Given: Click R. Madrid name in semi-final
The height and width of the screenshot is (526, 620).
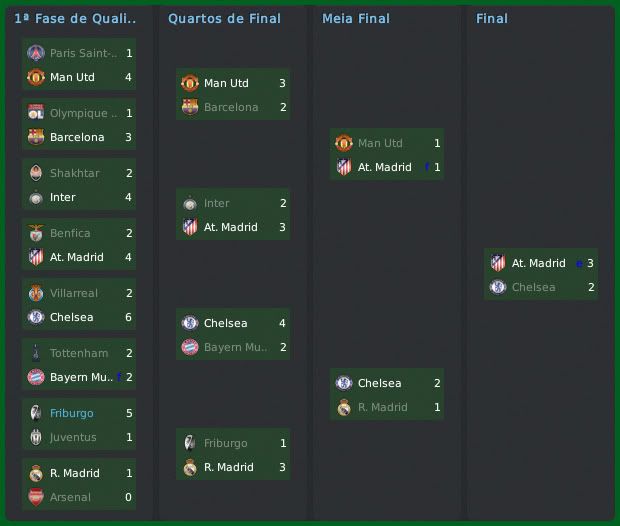Looking at the screenshot, I should point(383,407).
